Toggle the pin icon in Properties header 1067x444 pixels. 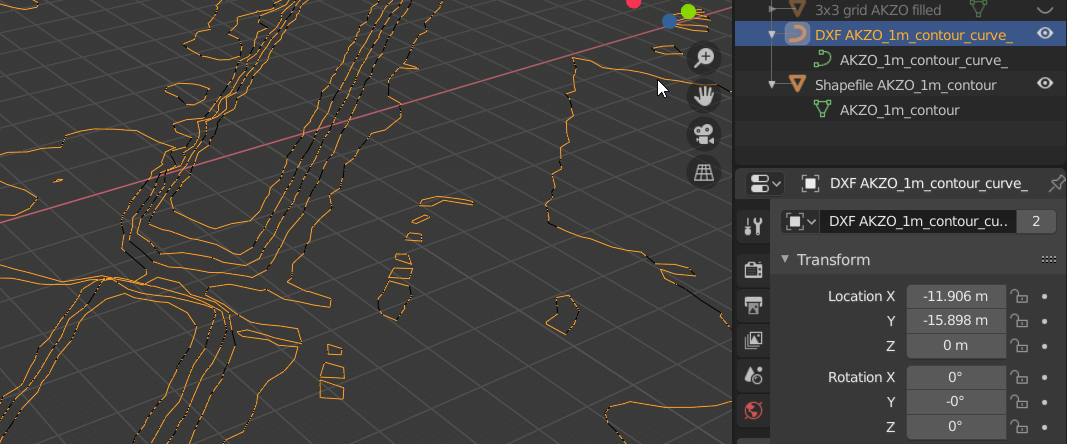(x=1056, y=183)
